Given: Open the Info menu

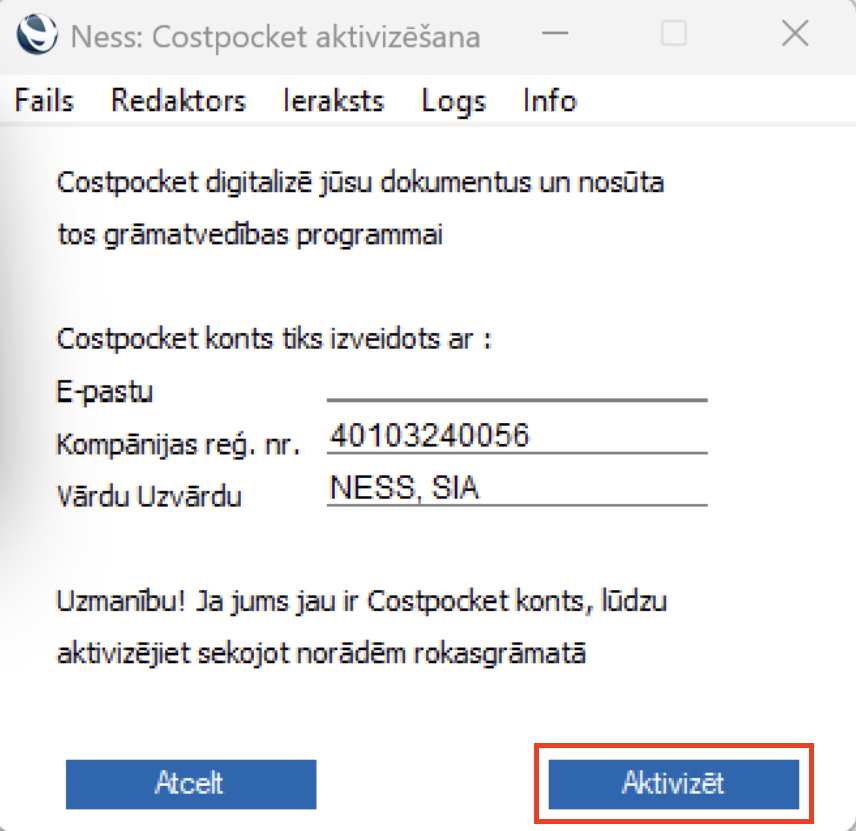Looking at the screenshot, I should coord(549,101).
